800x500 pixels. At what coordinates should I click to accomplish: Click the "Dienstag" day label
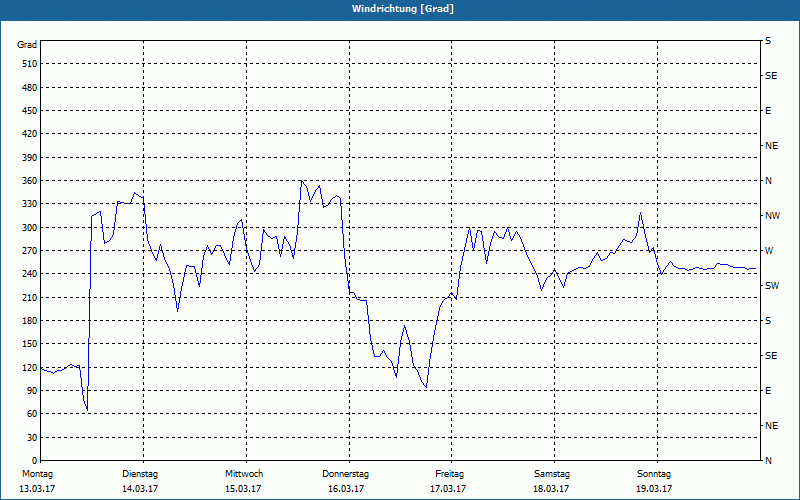[140, 474]
